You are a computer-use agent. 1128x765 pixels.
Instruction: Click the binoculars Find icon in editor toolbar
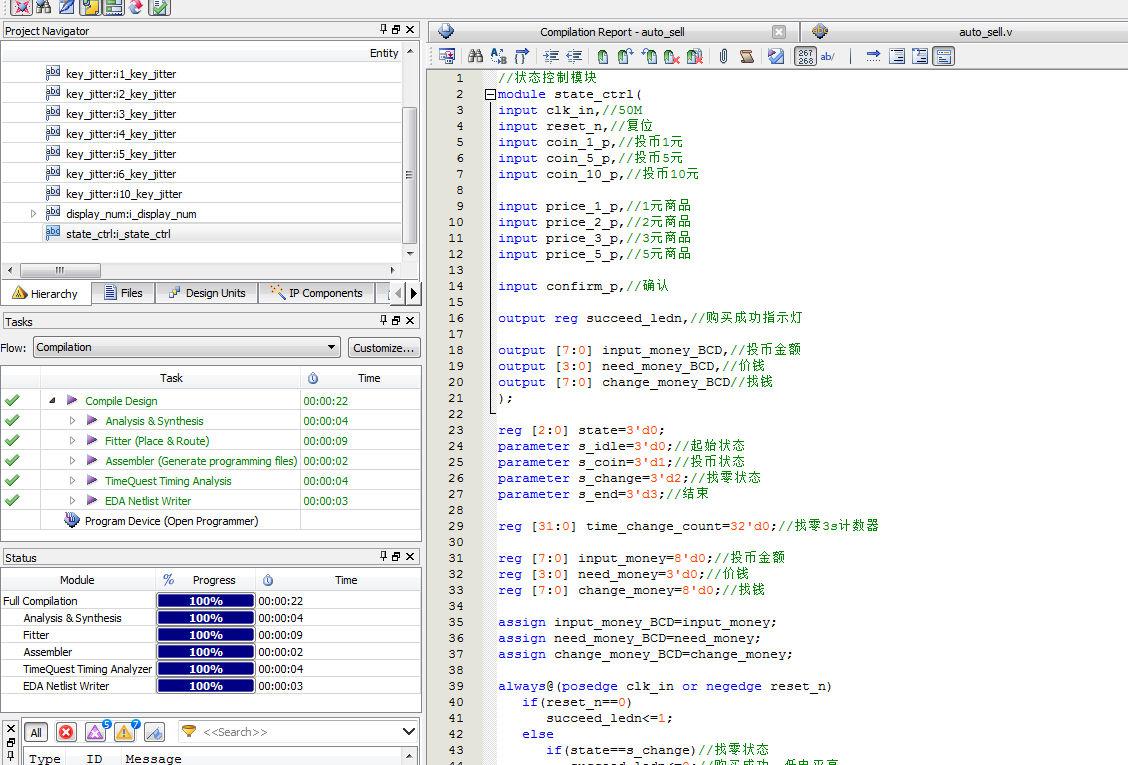(x=476, y=57)
